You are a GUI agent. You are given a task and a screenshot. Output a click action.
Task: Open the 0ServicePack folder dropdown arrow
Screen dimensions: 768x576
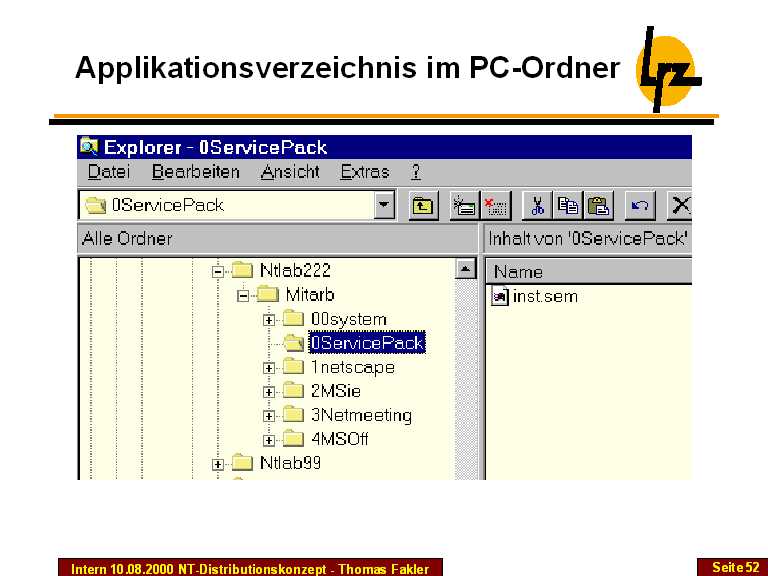click(384, 206)
